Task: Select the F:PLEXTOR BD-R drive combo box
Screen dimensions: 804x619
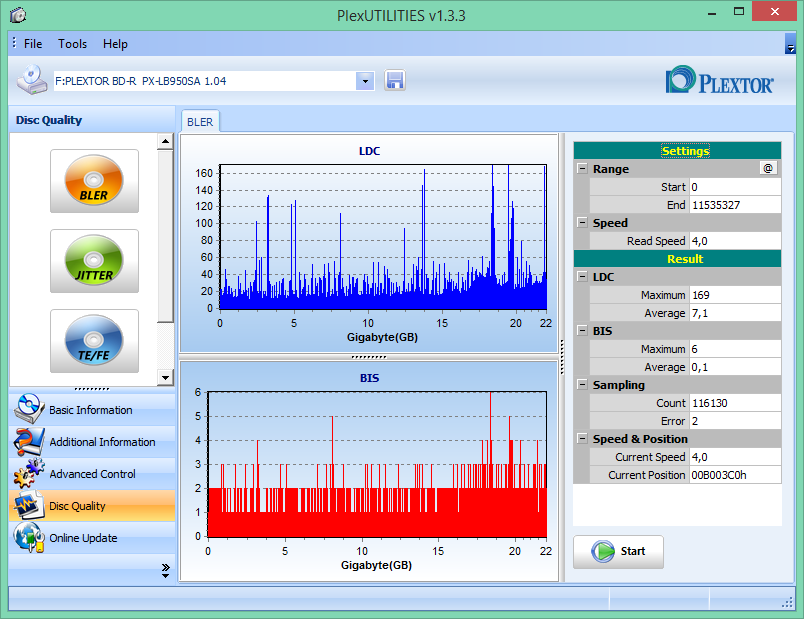Action: click(214, 81)
